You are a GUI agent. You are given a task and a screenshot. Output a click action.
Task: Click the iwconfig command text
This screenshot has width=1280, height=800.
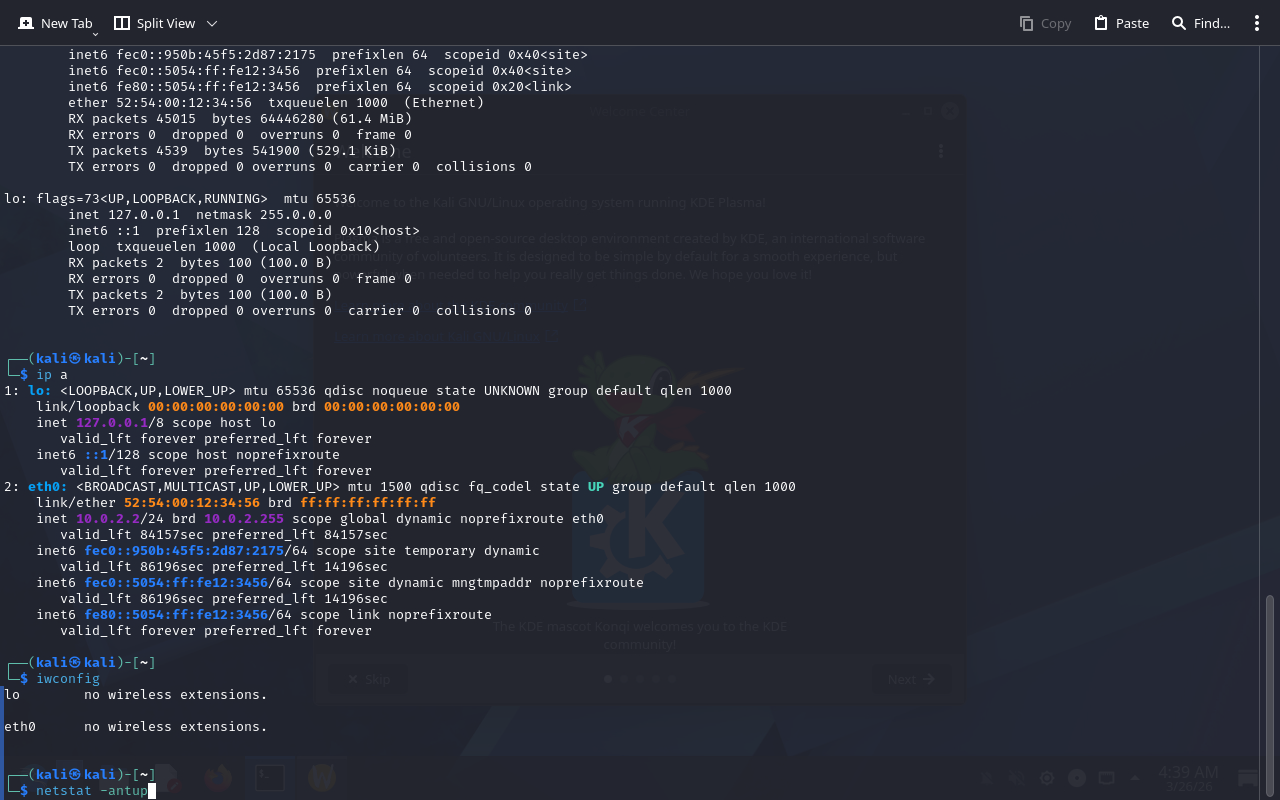[x=68, y=679]
